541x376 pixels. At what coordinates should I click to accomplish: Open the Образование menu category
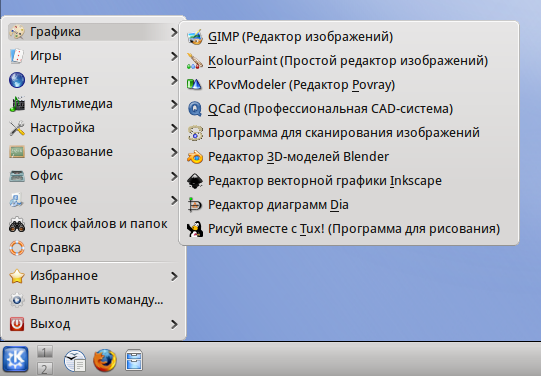click(x=93, y=152)
